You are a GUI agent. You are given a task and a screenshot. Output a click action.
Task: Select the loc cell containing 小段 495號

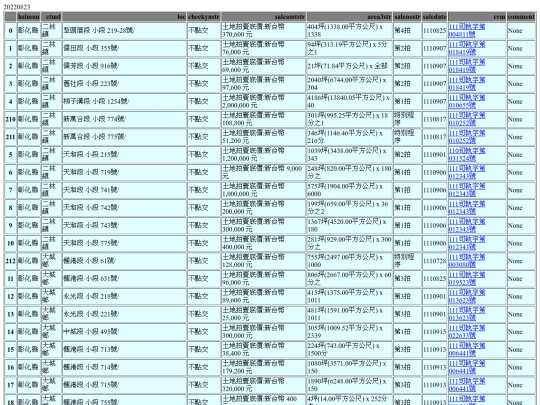pos(124,332)
